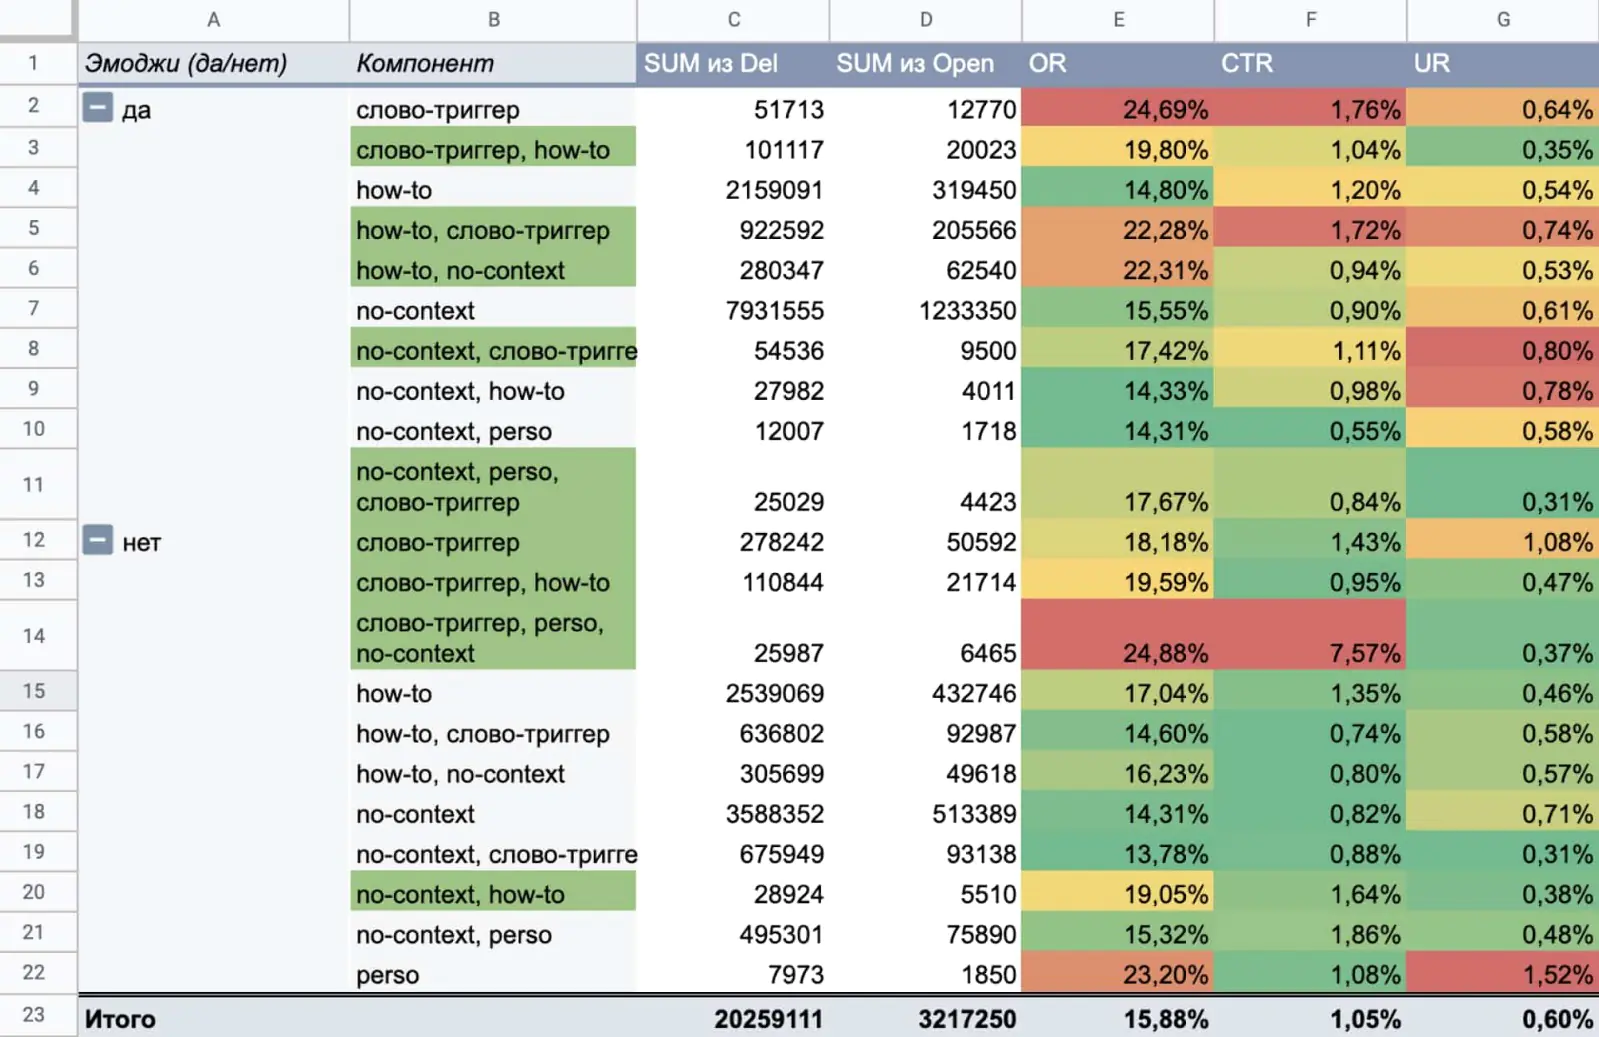Select cell 'no-context, perso, слово-триггер'
The image size is (1599, 1037).
[x=493, y=484]
